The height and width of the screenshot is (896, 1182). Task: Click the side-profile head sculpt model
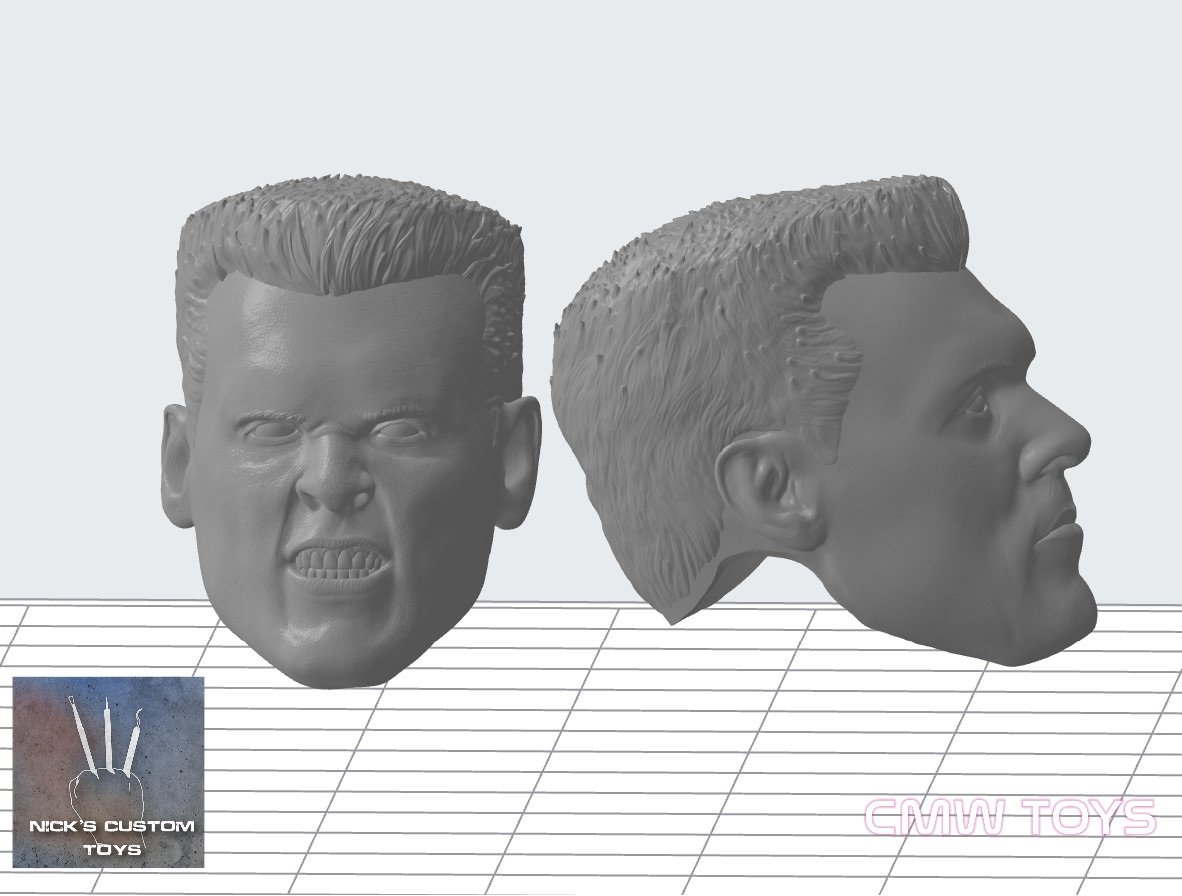[822, 420]
